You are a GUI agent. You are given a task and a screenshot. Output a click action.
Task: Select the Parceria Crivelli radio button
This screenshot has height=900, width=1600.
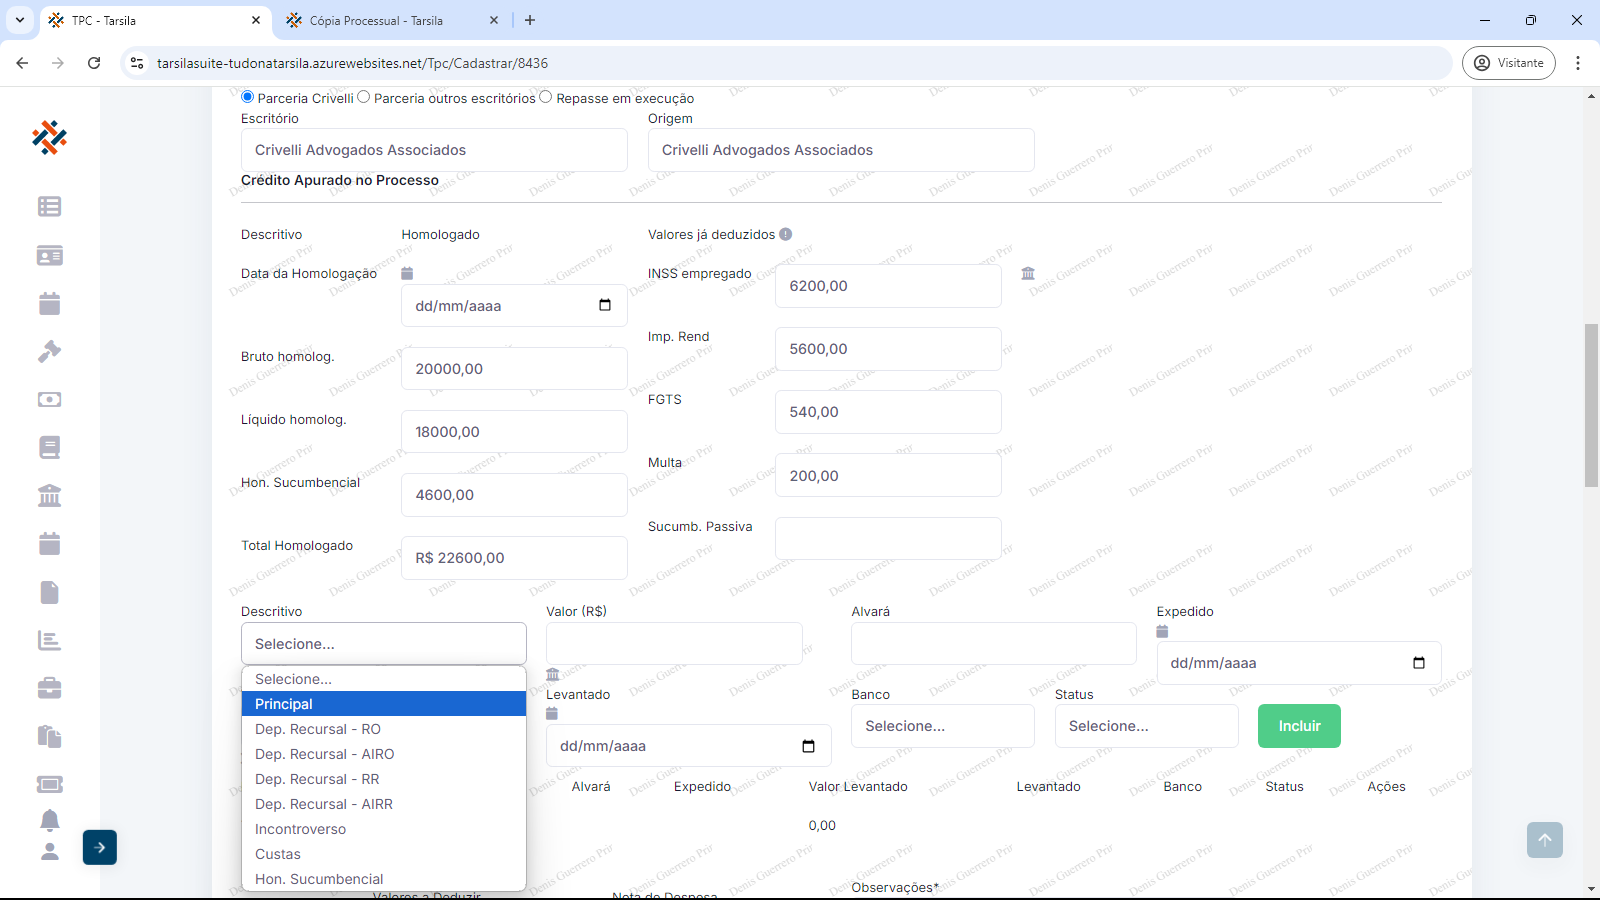(248, 97)
